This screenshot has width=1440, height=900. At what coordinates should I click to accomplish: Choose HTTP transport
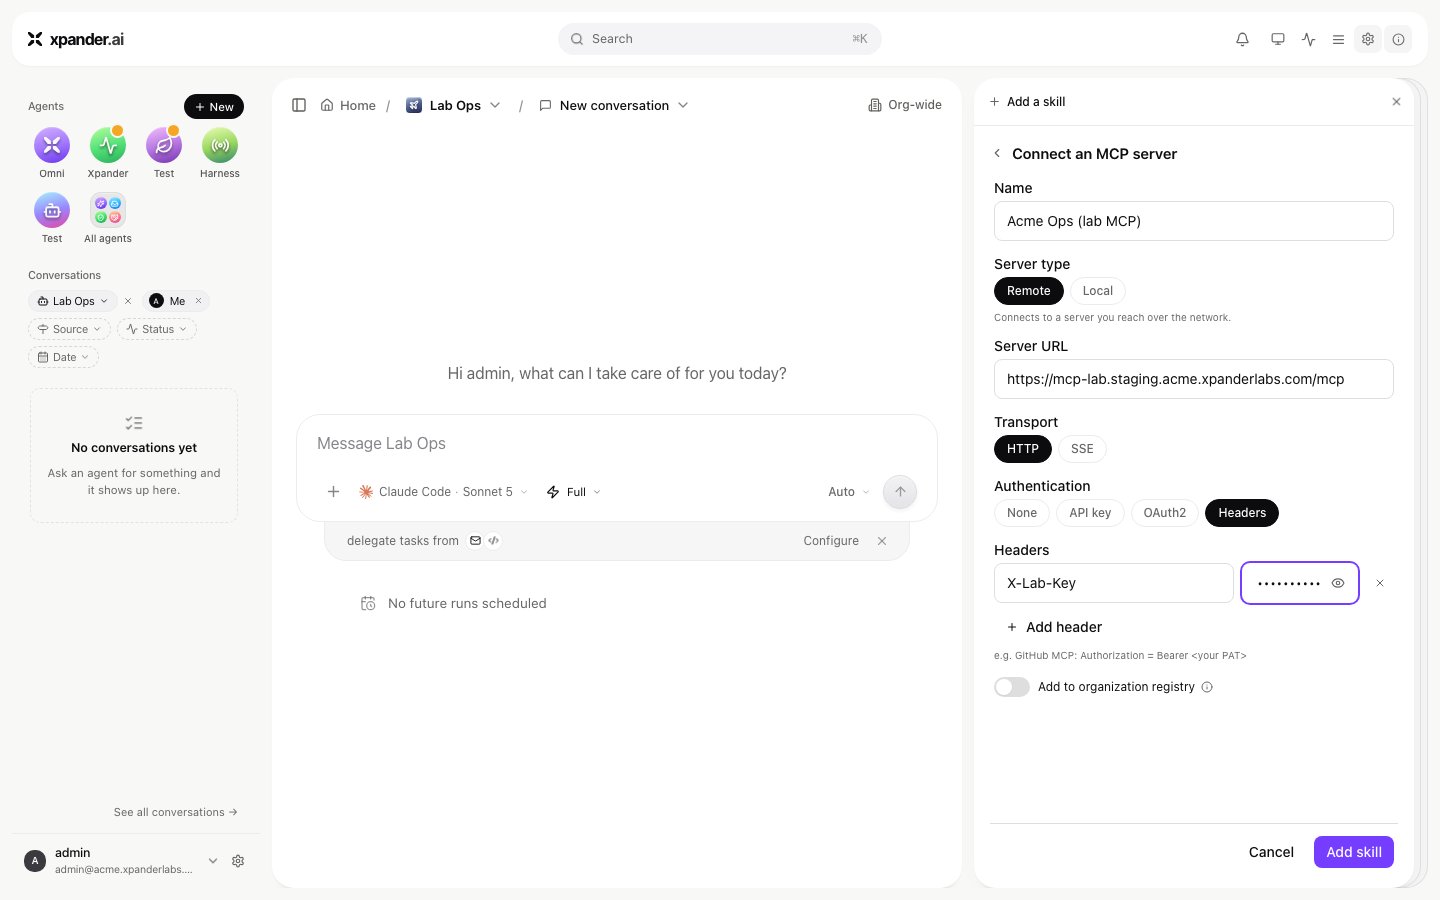point(1023,449)
